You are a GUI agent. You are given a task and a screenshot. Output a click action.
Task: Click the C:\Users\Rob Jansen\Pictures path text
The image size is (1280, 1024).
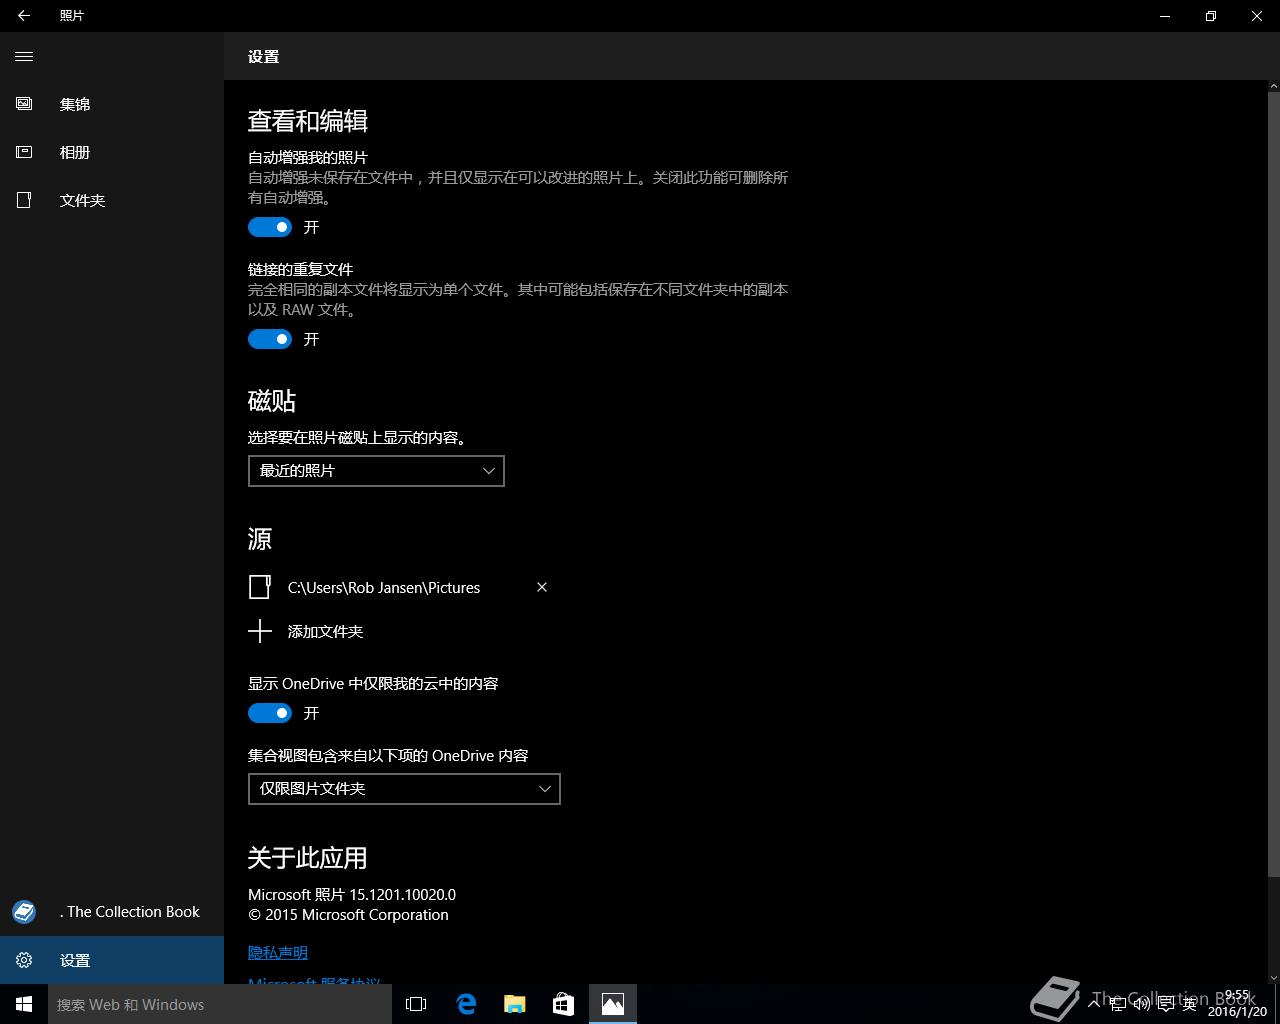(384, 587)
